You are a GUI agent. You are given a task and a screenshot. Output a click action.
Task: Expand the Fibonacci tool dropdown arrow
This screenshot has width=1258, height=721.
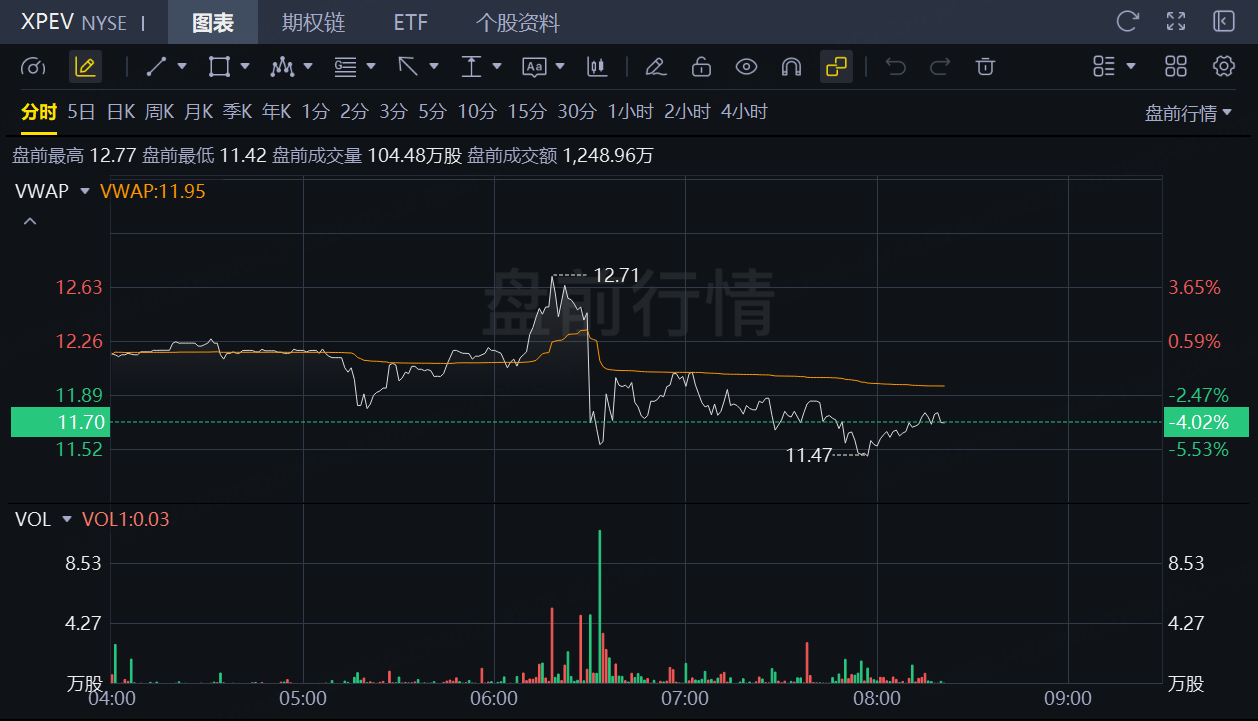371,67
